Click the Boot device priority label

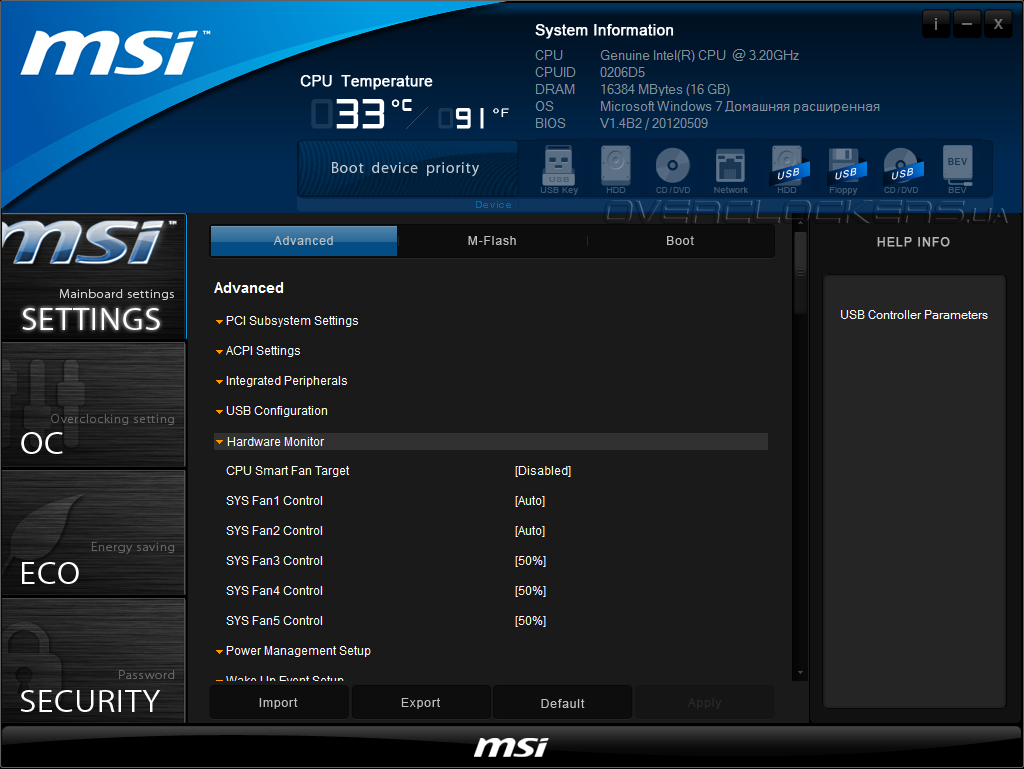(x=405, y=168)
